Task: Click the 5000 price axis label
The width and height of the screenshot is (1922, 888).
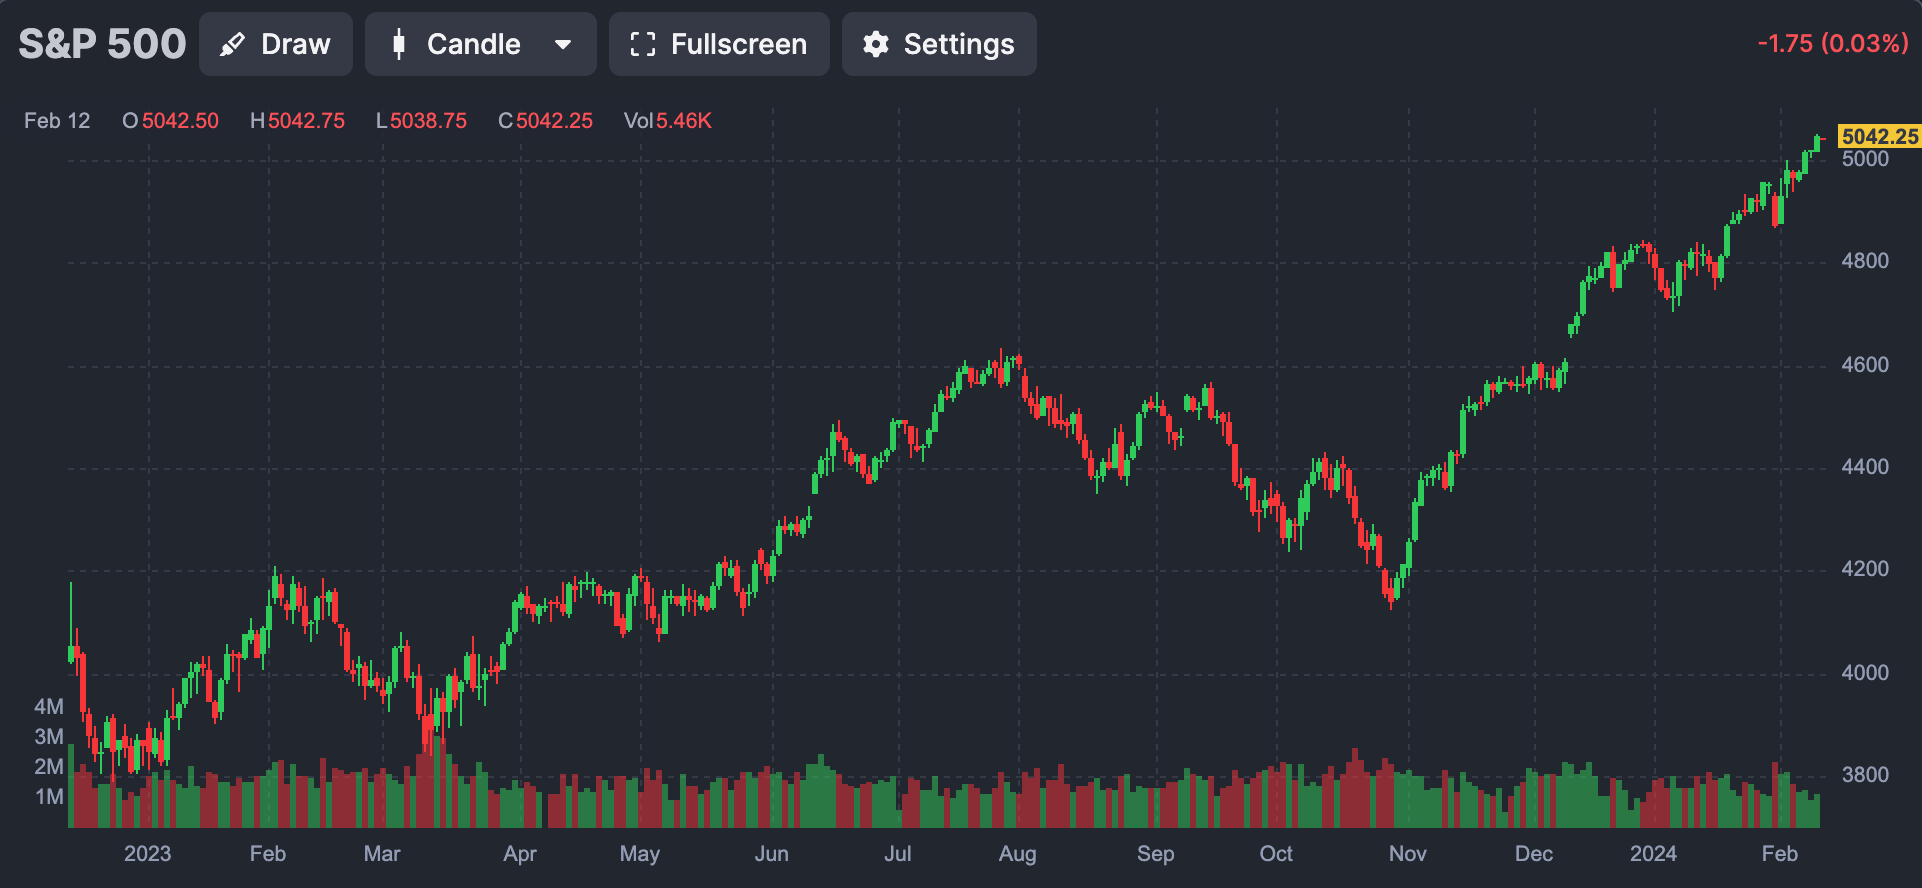Action: click(1865, 159)
